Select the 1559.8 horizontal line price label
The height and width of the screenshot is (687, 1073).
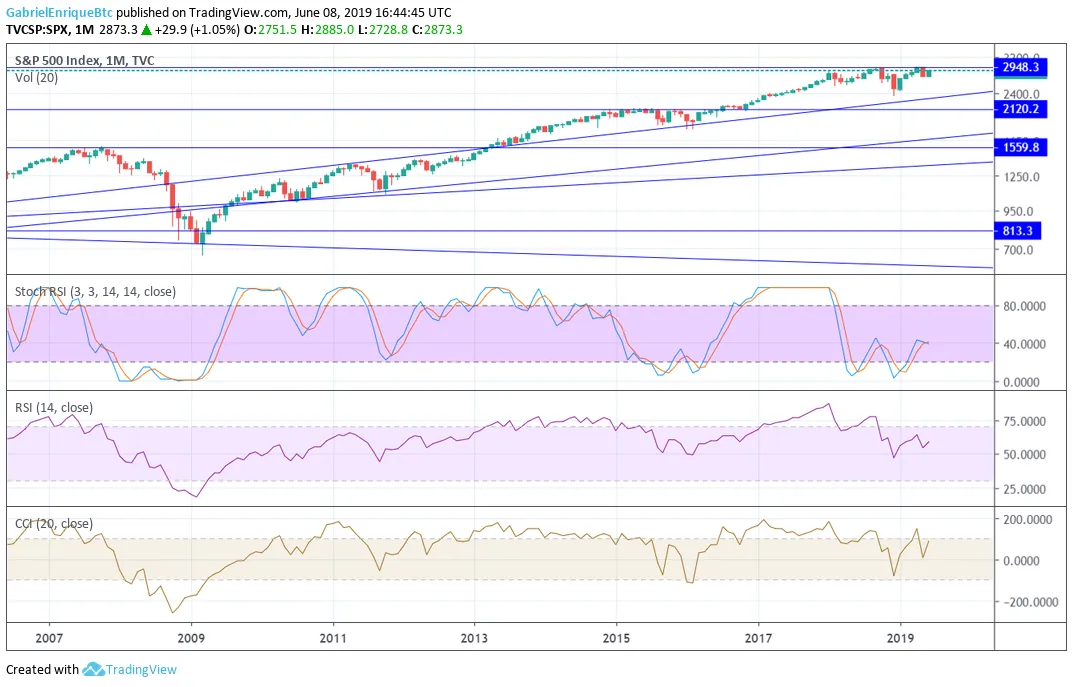[x=1020, y=147]
